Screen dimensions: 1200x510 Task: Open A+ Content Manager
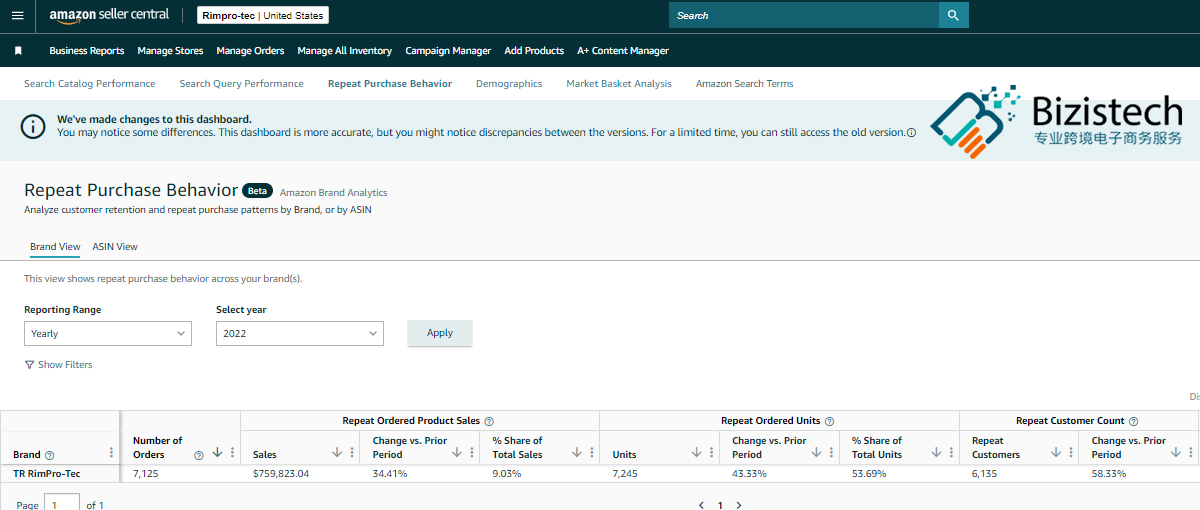tap(623, 51)
